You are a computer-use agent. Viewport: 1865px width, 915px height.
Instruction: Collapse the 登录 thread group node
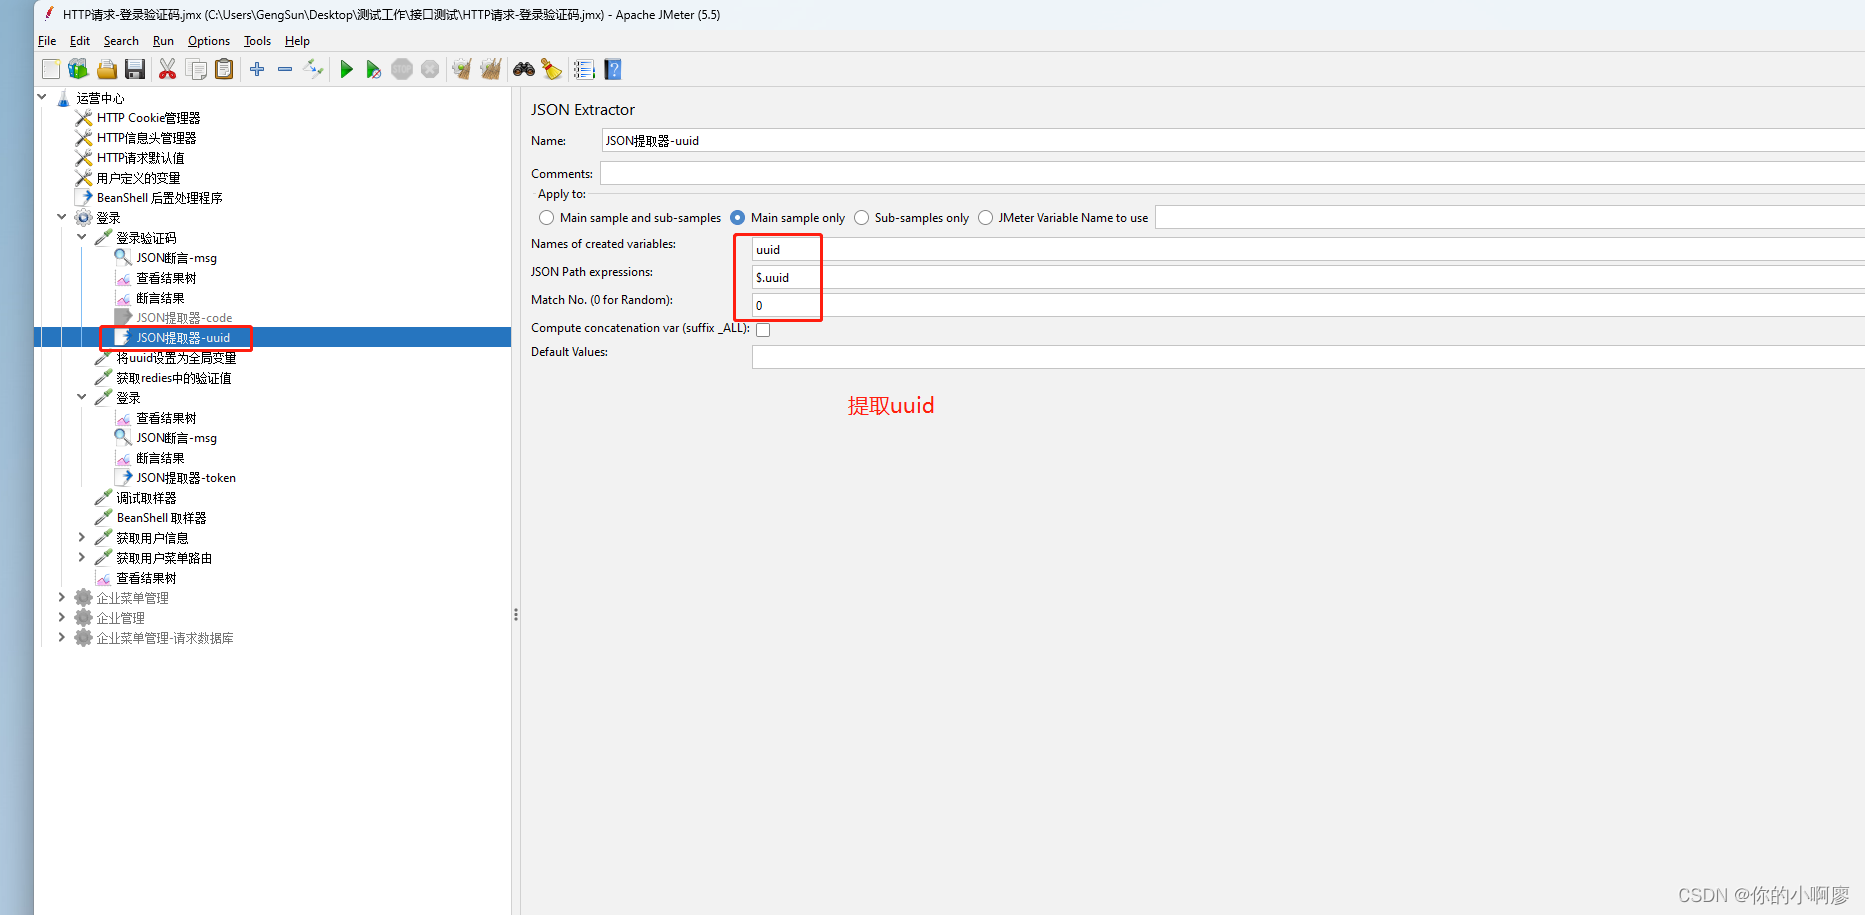click(x=62, y=217)
